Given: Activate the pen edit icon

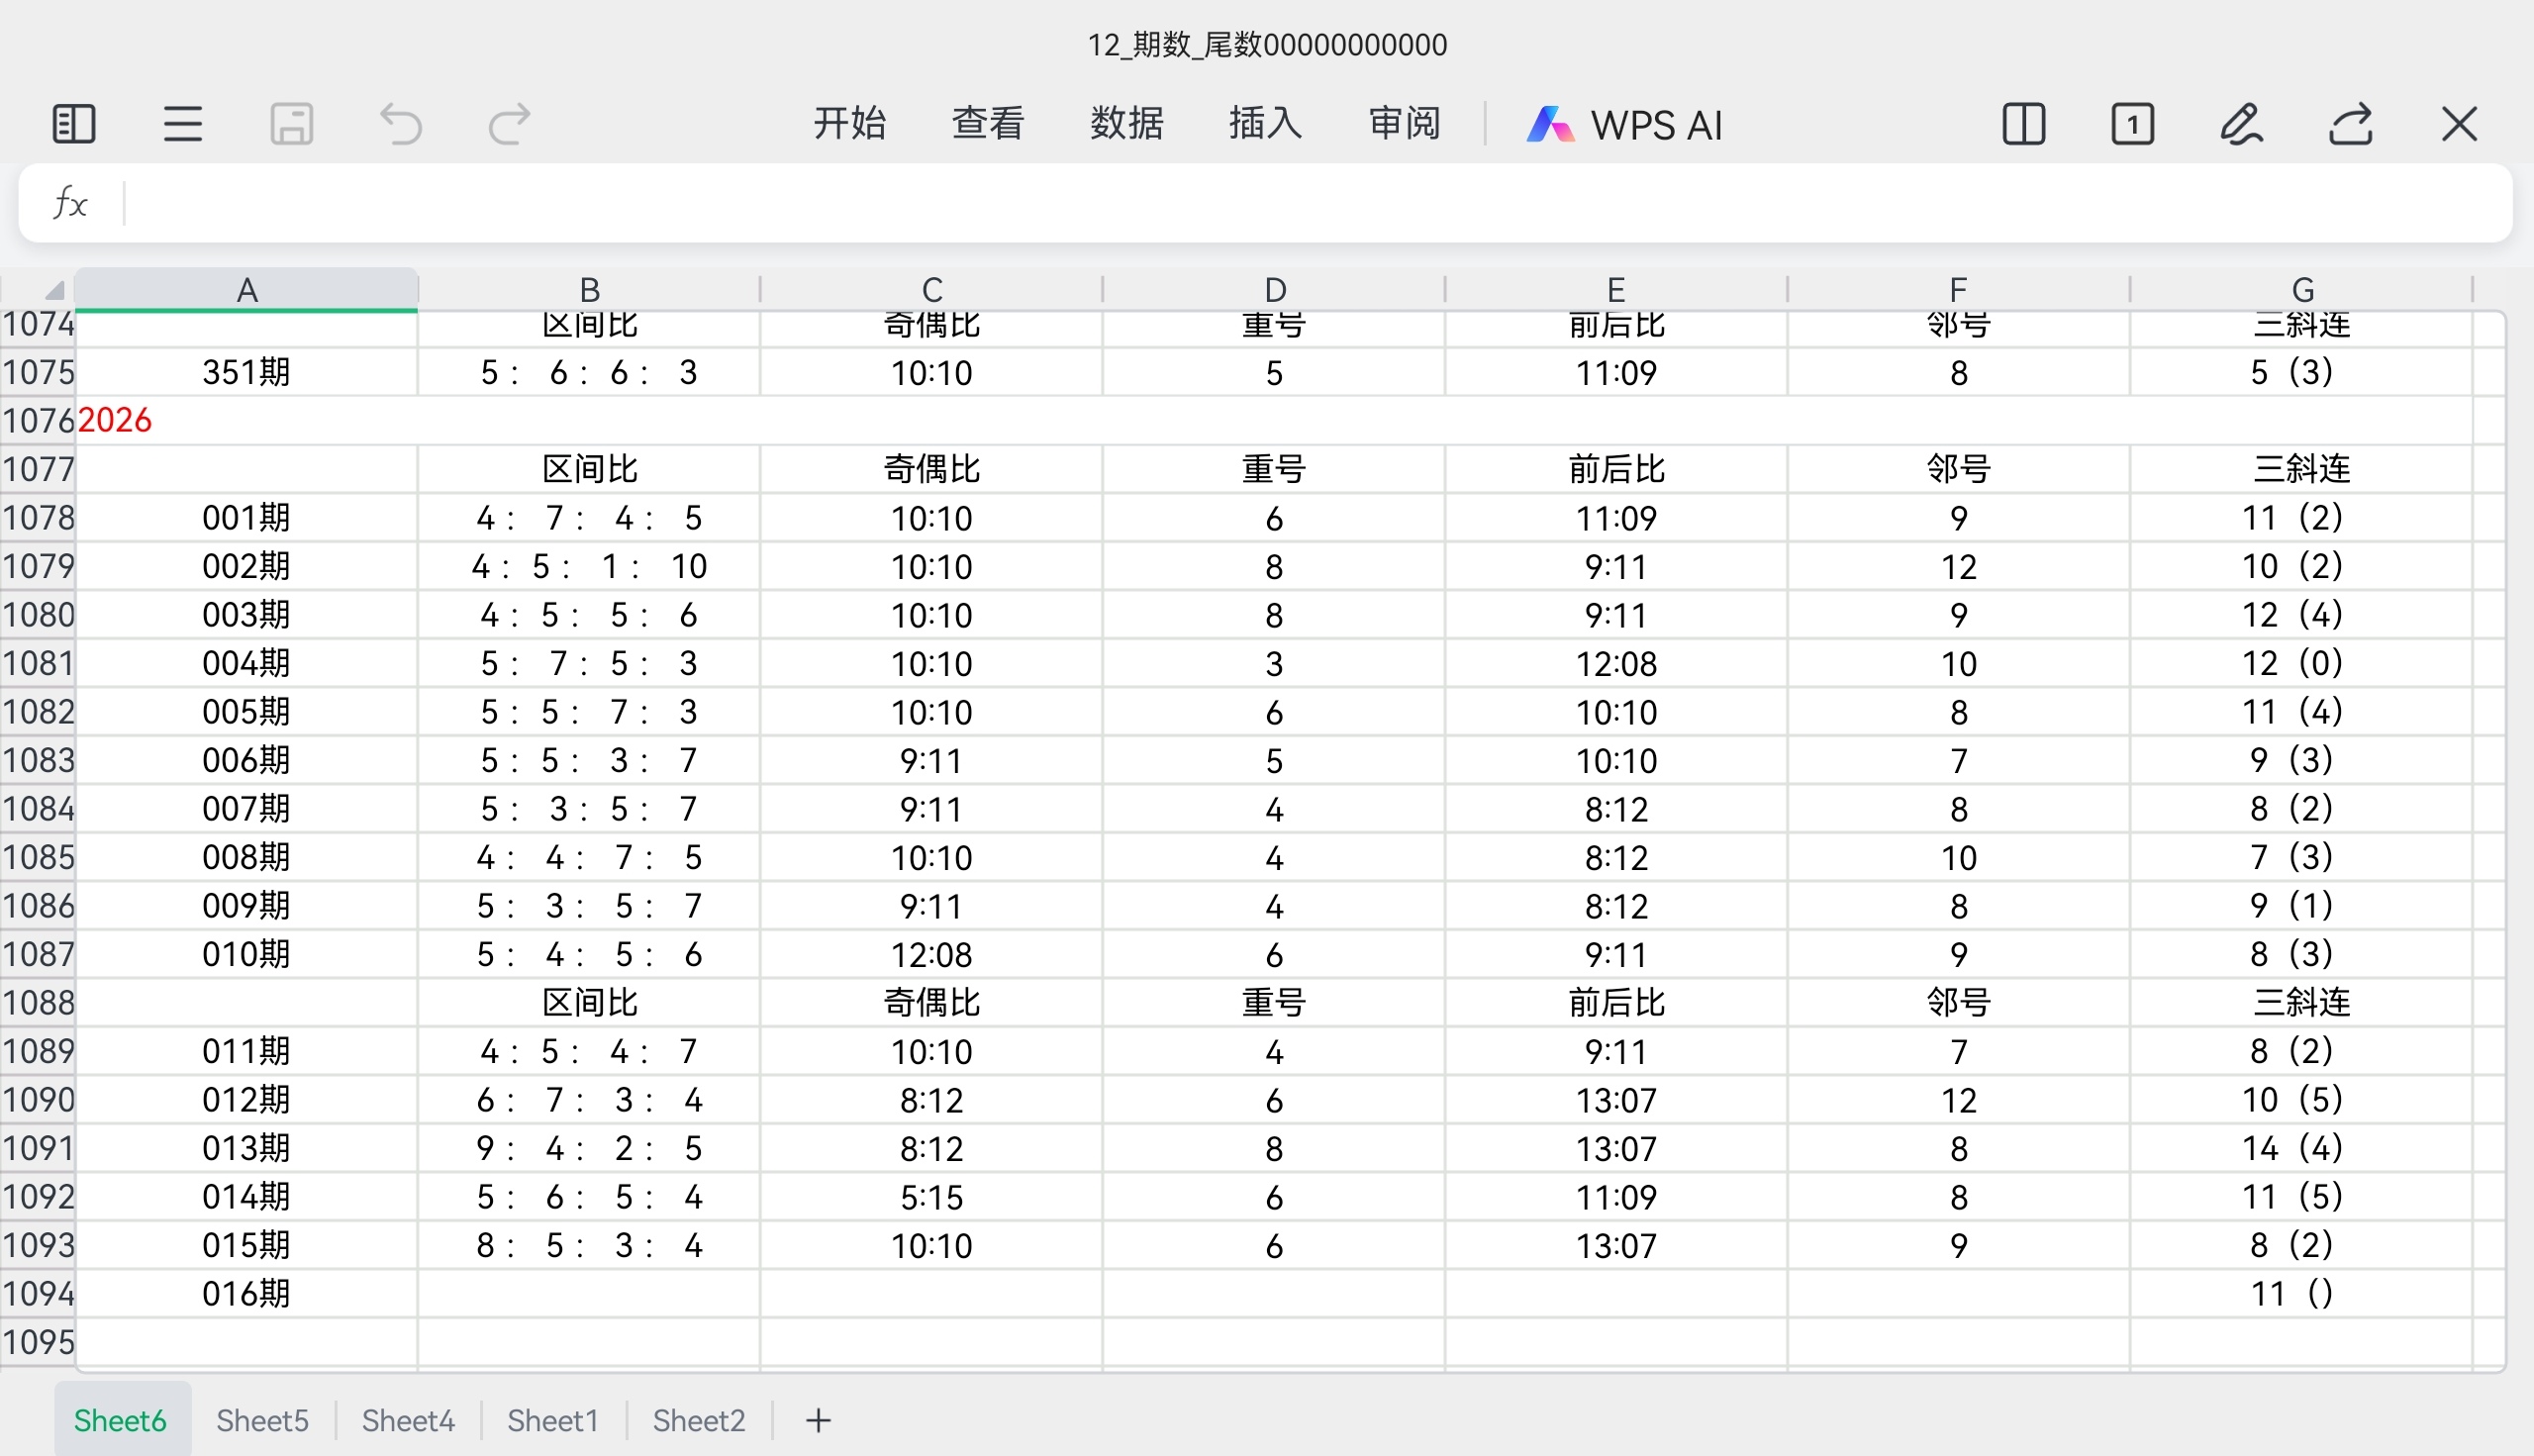Looking at the screenshot, I should coord(2241,125).
